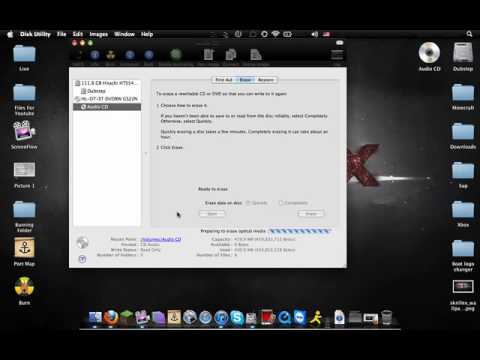
Task: Select the Erase tab
Action: click(245, 80)
